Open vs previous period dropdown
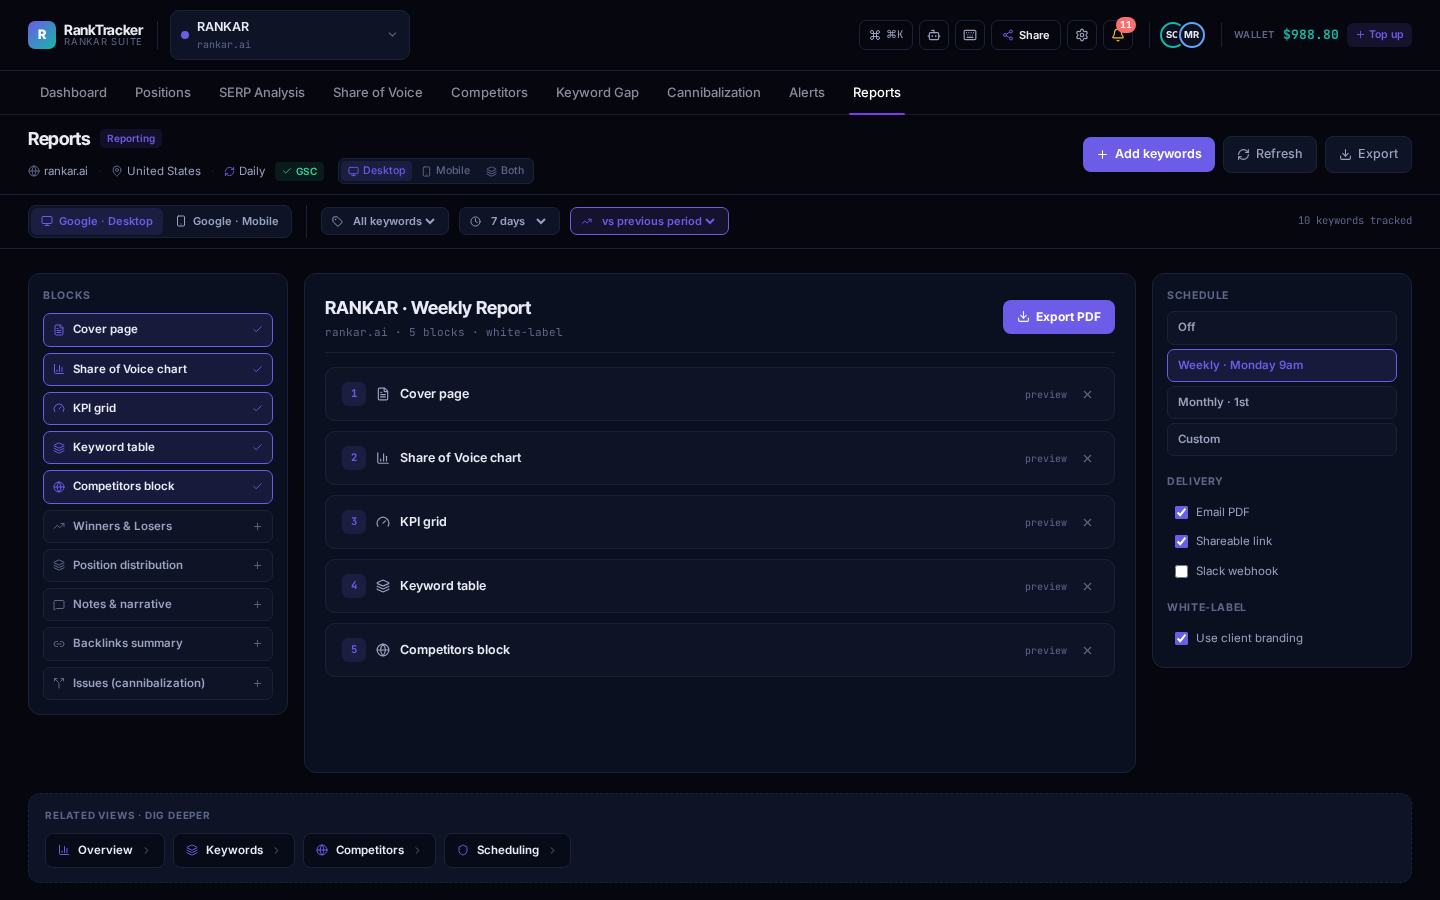This screenshot has width=1440, height=900. (x=649, y=221)
